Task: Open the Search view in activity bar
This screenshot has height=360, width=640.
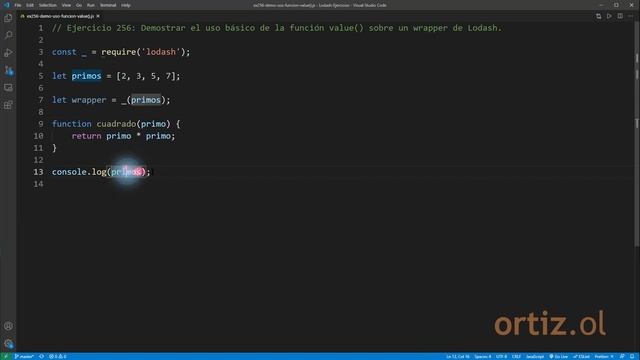Action: click(x=8, y=35)
